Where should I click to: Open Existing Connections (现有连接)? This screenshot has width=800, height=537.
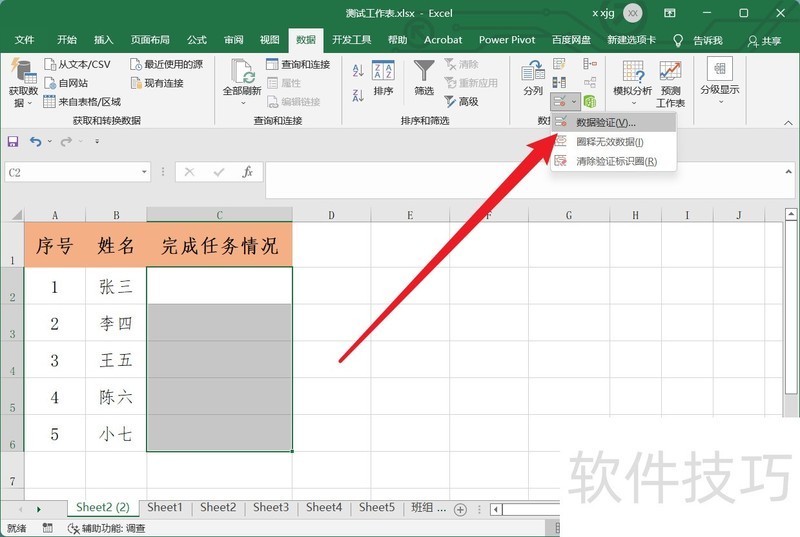pyautogui.click(x=157, y=83)
